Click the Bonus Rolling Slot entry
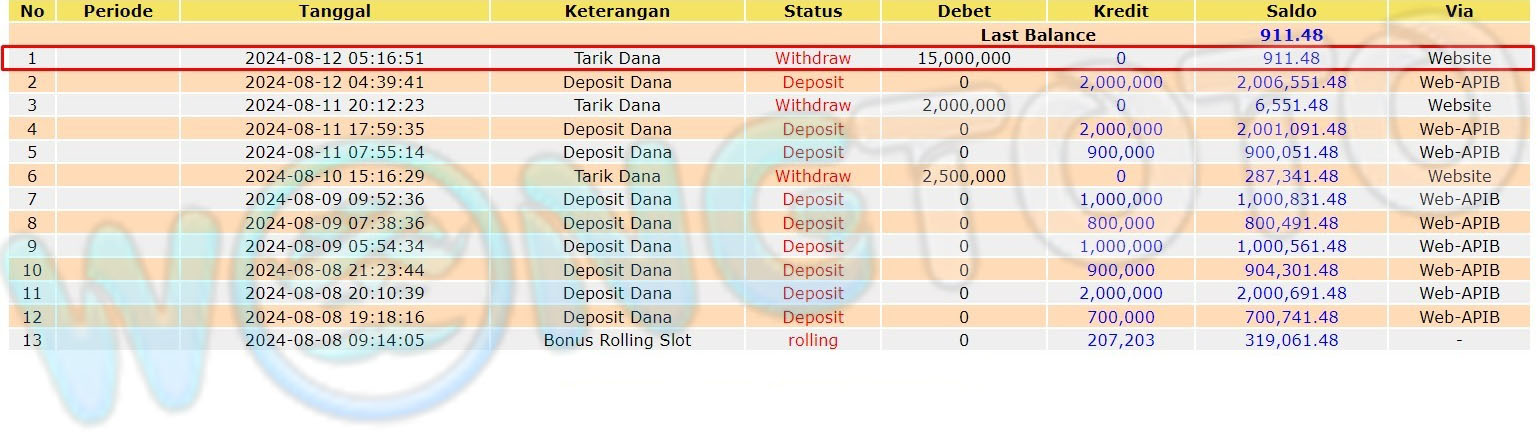Viewport: 1538px width, 435px height. [x=617, y=340]
